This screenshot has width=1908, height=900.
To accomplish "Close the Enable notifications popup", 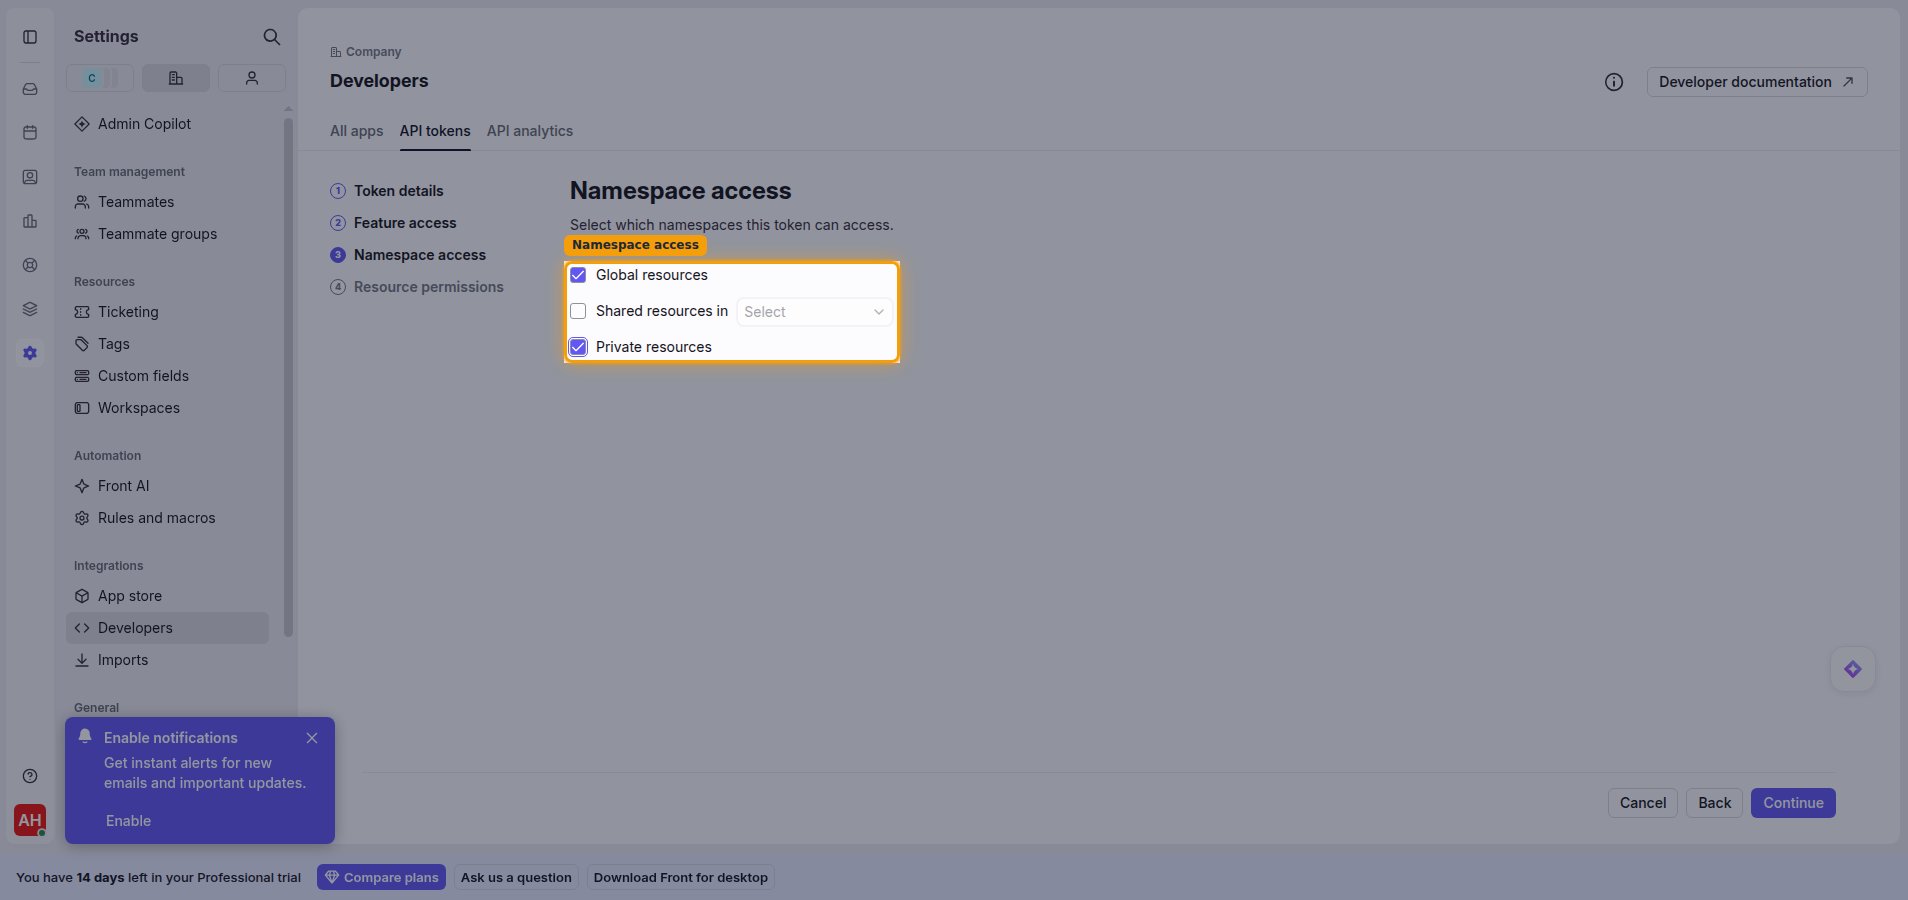I will pyautogui.click(x=312, y=738).
